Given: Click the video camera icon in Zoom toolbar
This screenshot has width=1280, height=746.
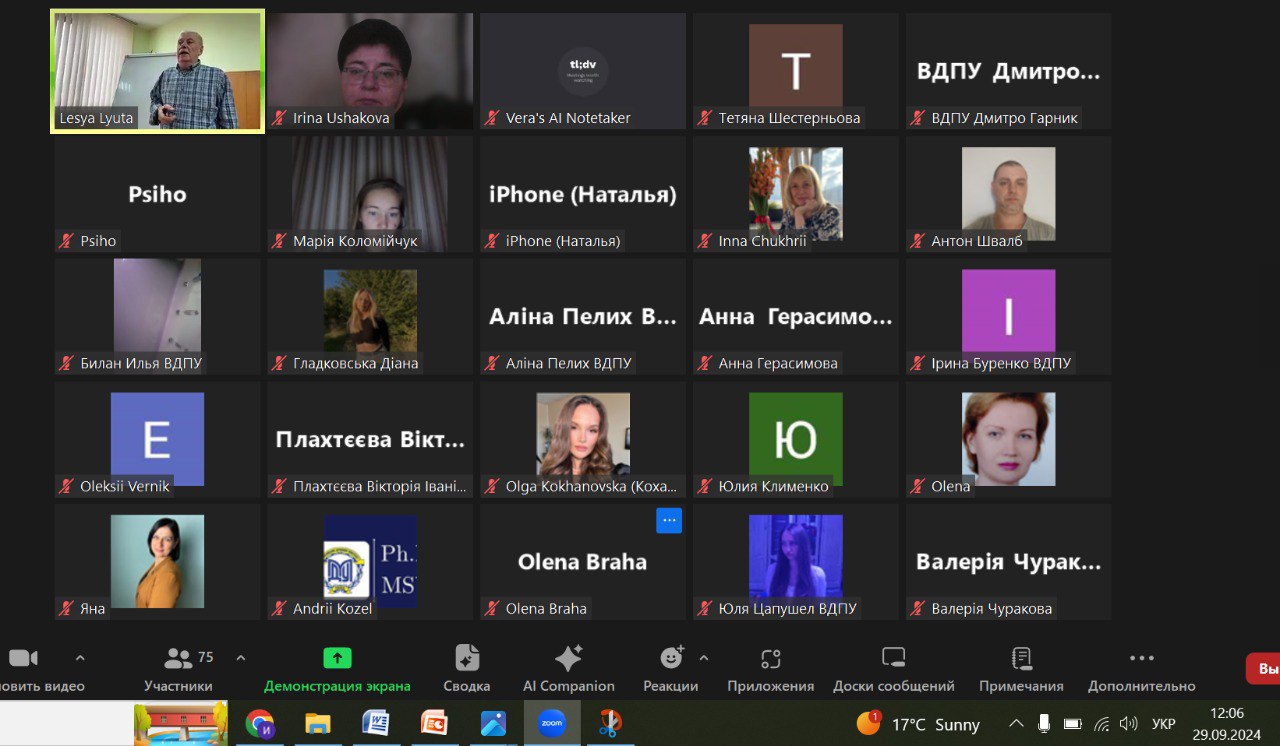Looking at the screenshot, I should click(x=23, y=658).
